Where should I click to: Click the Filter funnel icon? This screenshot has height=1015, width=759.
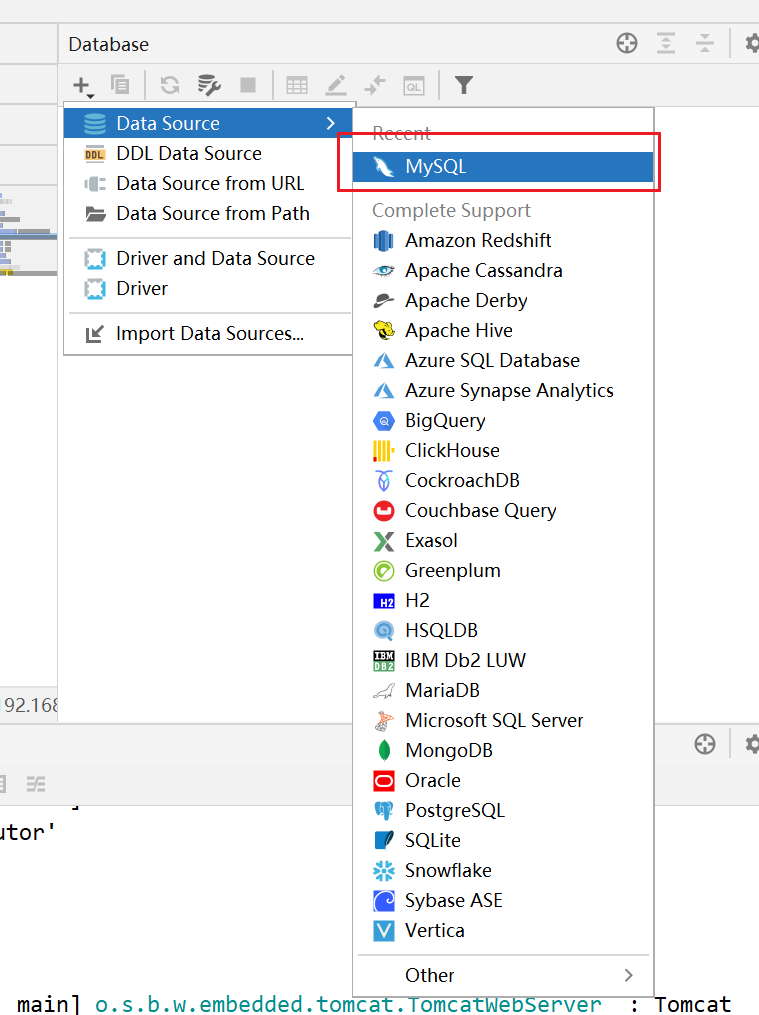464,85
